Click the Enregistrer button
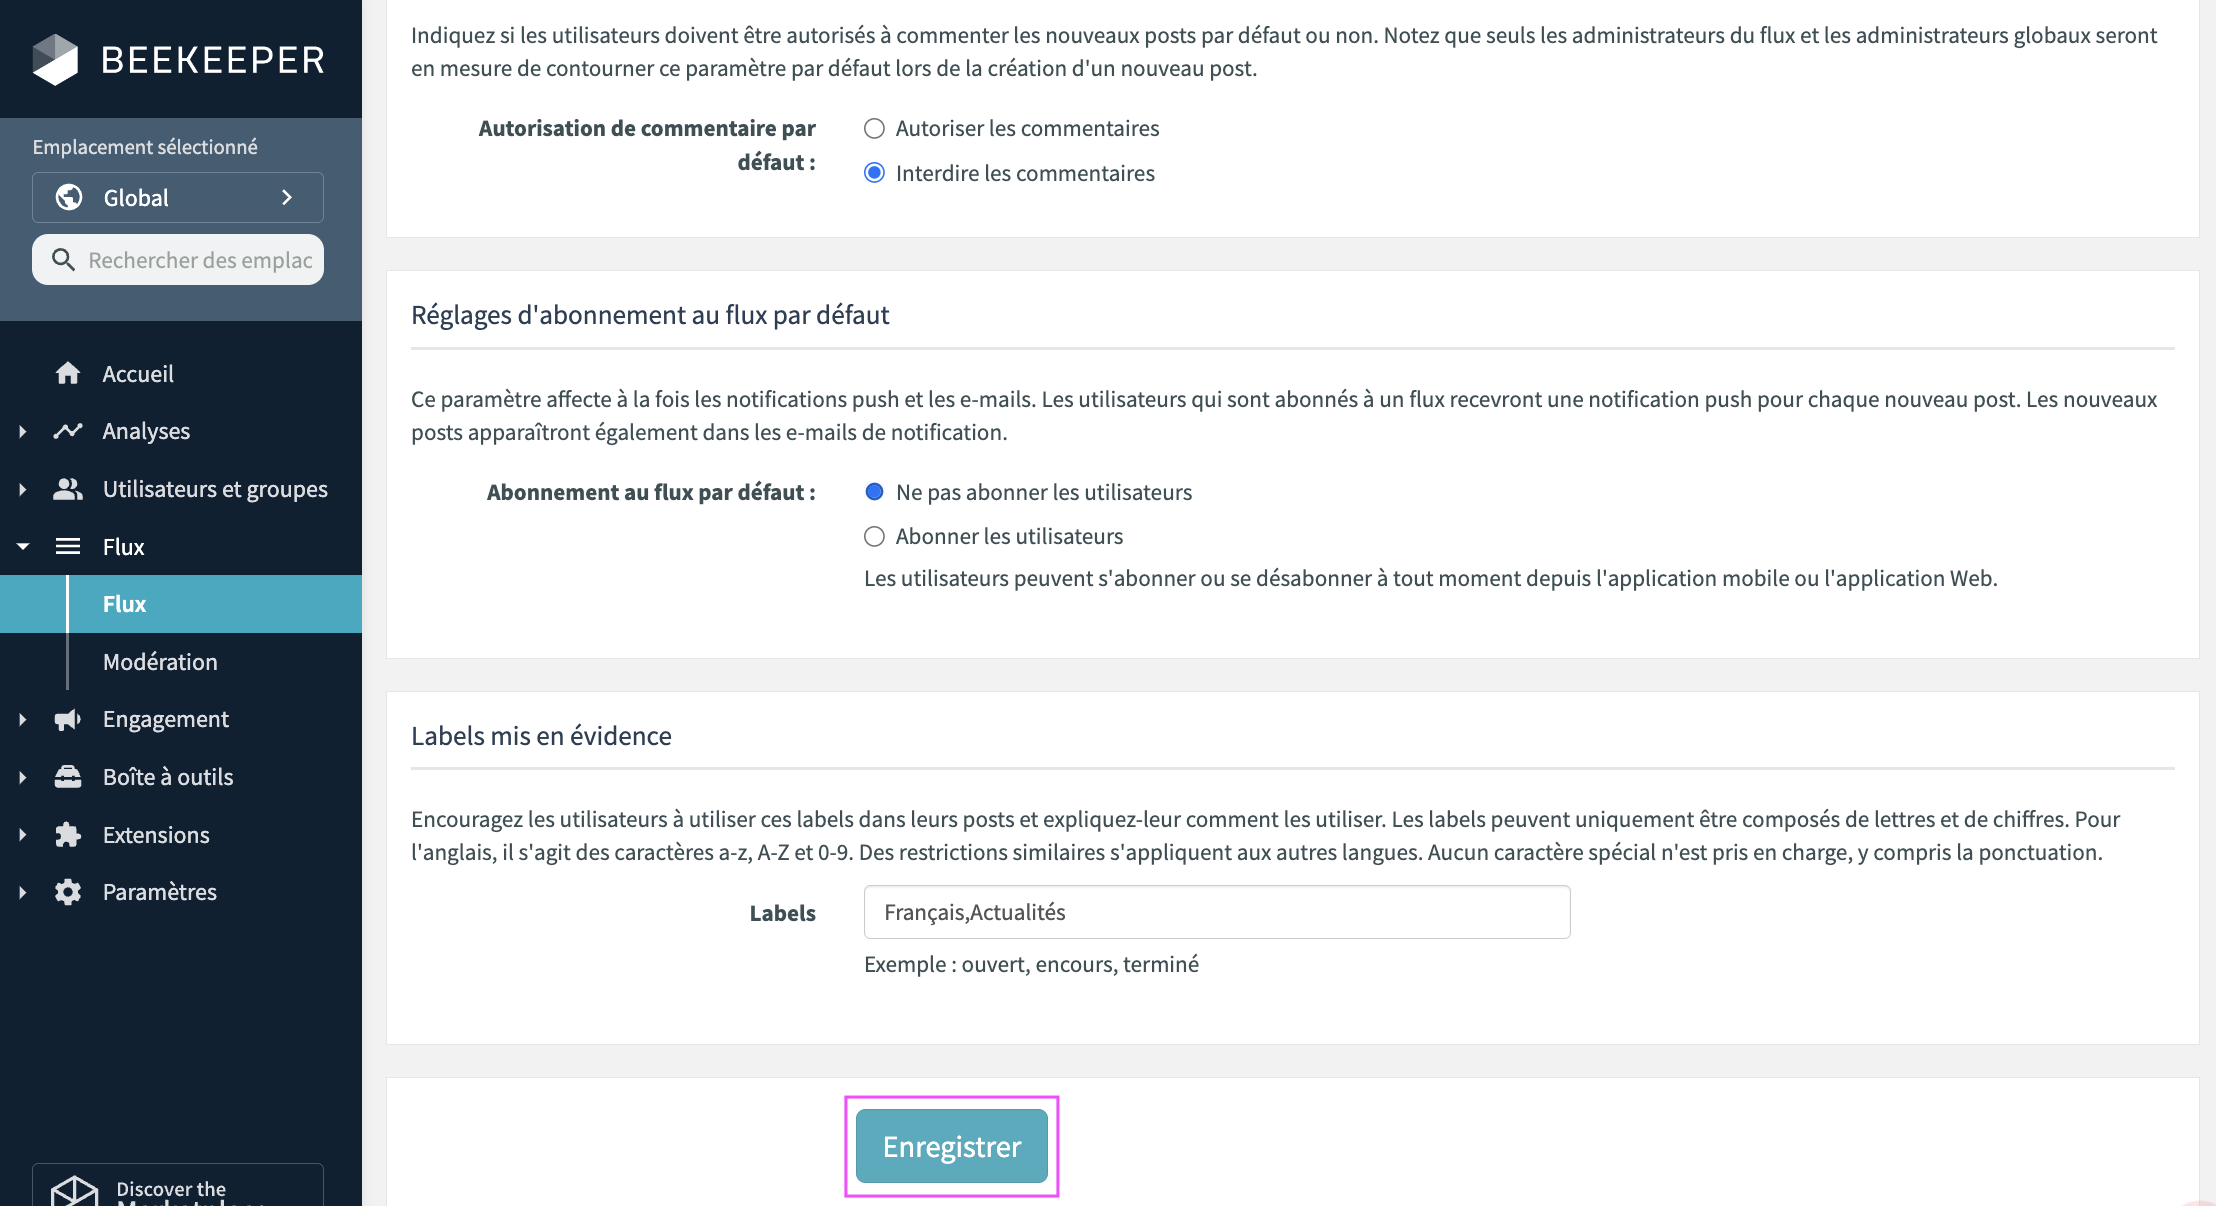 pyautogui.click(x=951, y=1146)
